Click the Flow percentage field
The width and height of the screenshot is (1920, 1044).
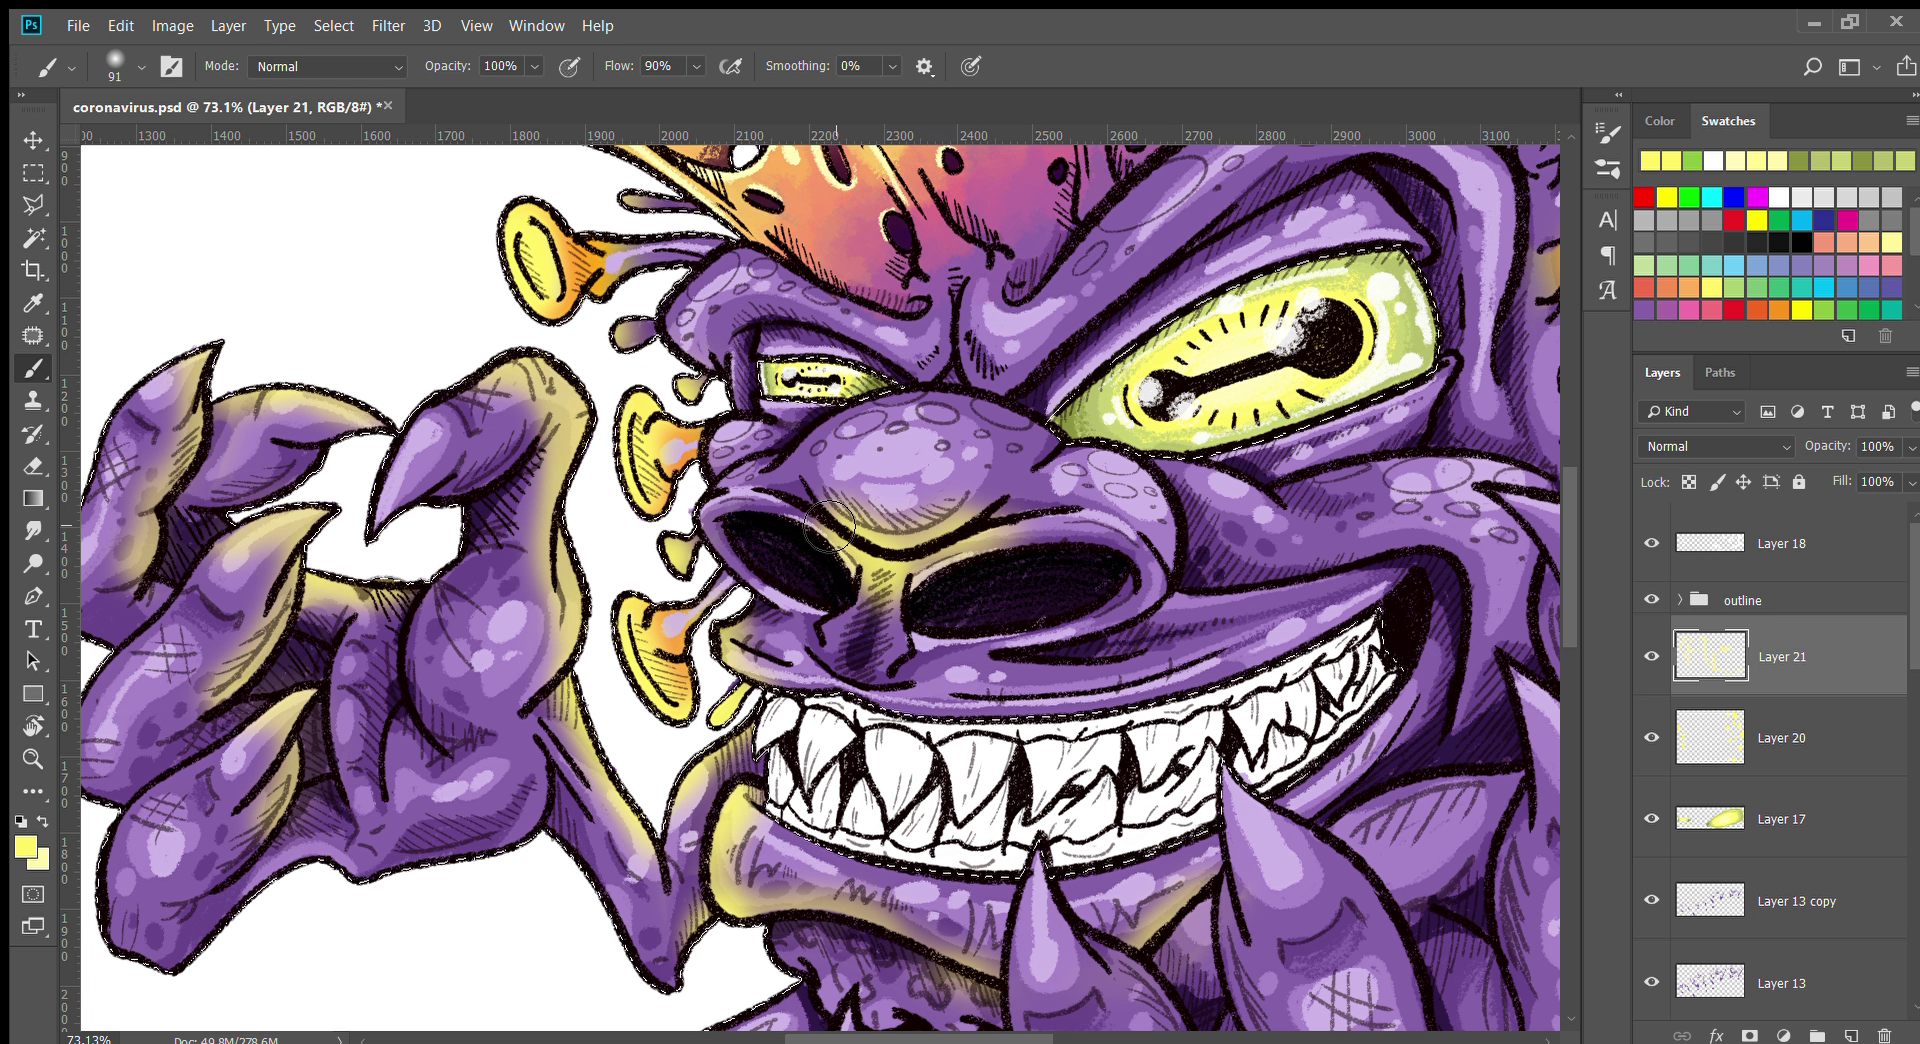point(660,66)
